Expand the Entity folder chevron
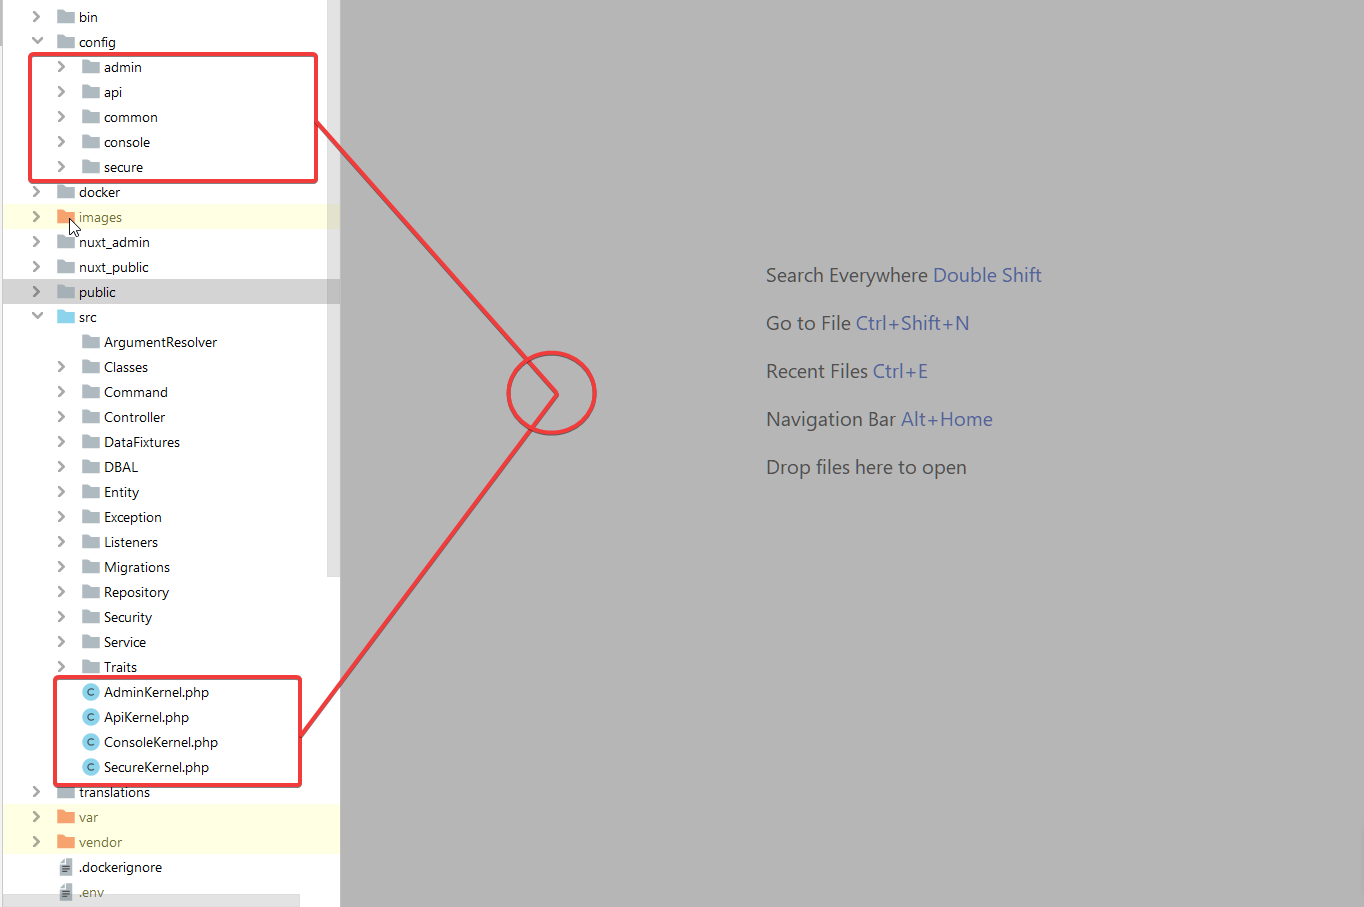 61,492
